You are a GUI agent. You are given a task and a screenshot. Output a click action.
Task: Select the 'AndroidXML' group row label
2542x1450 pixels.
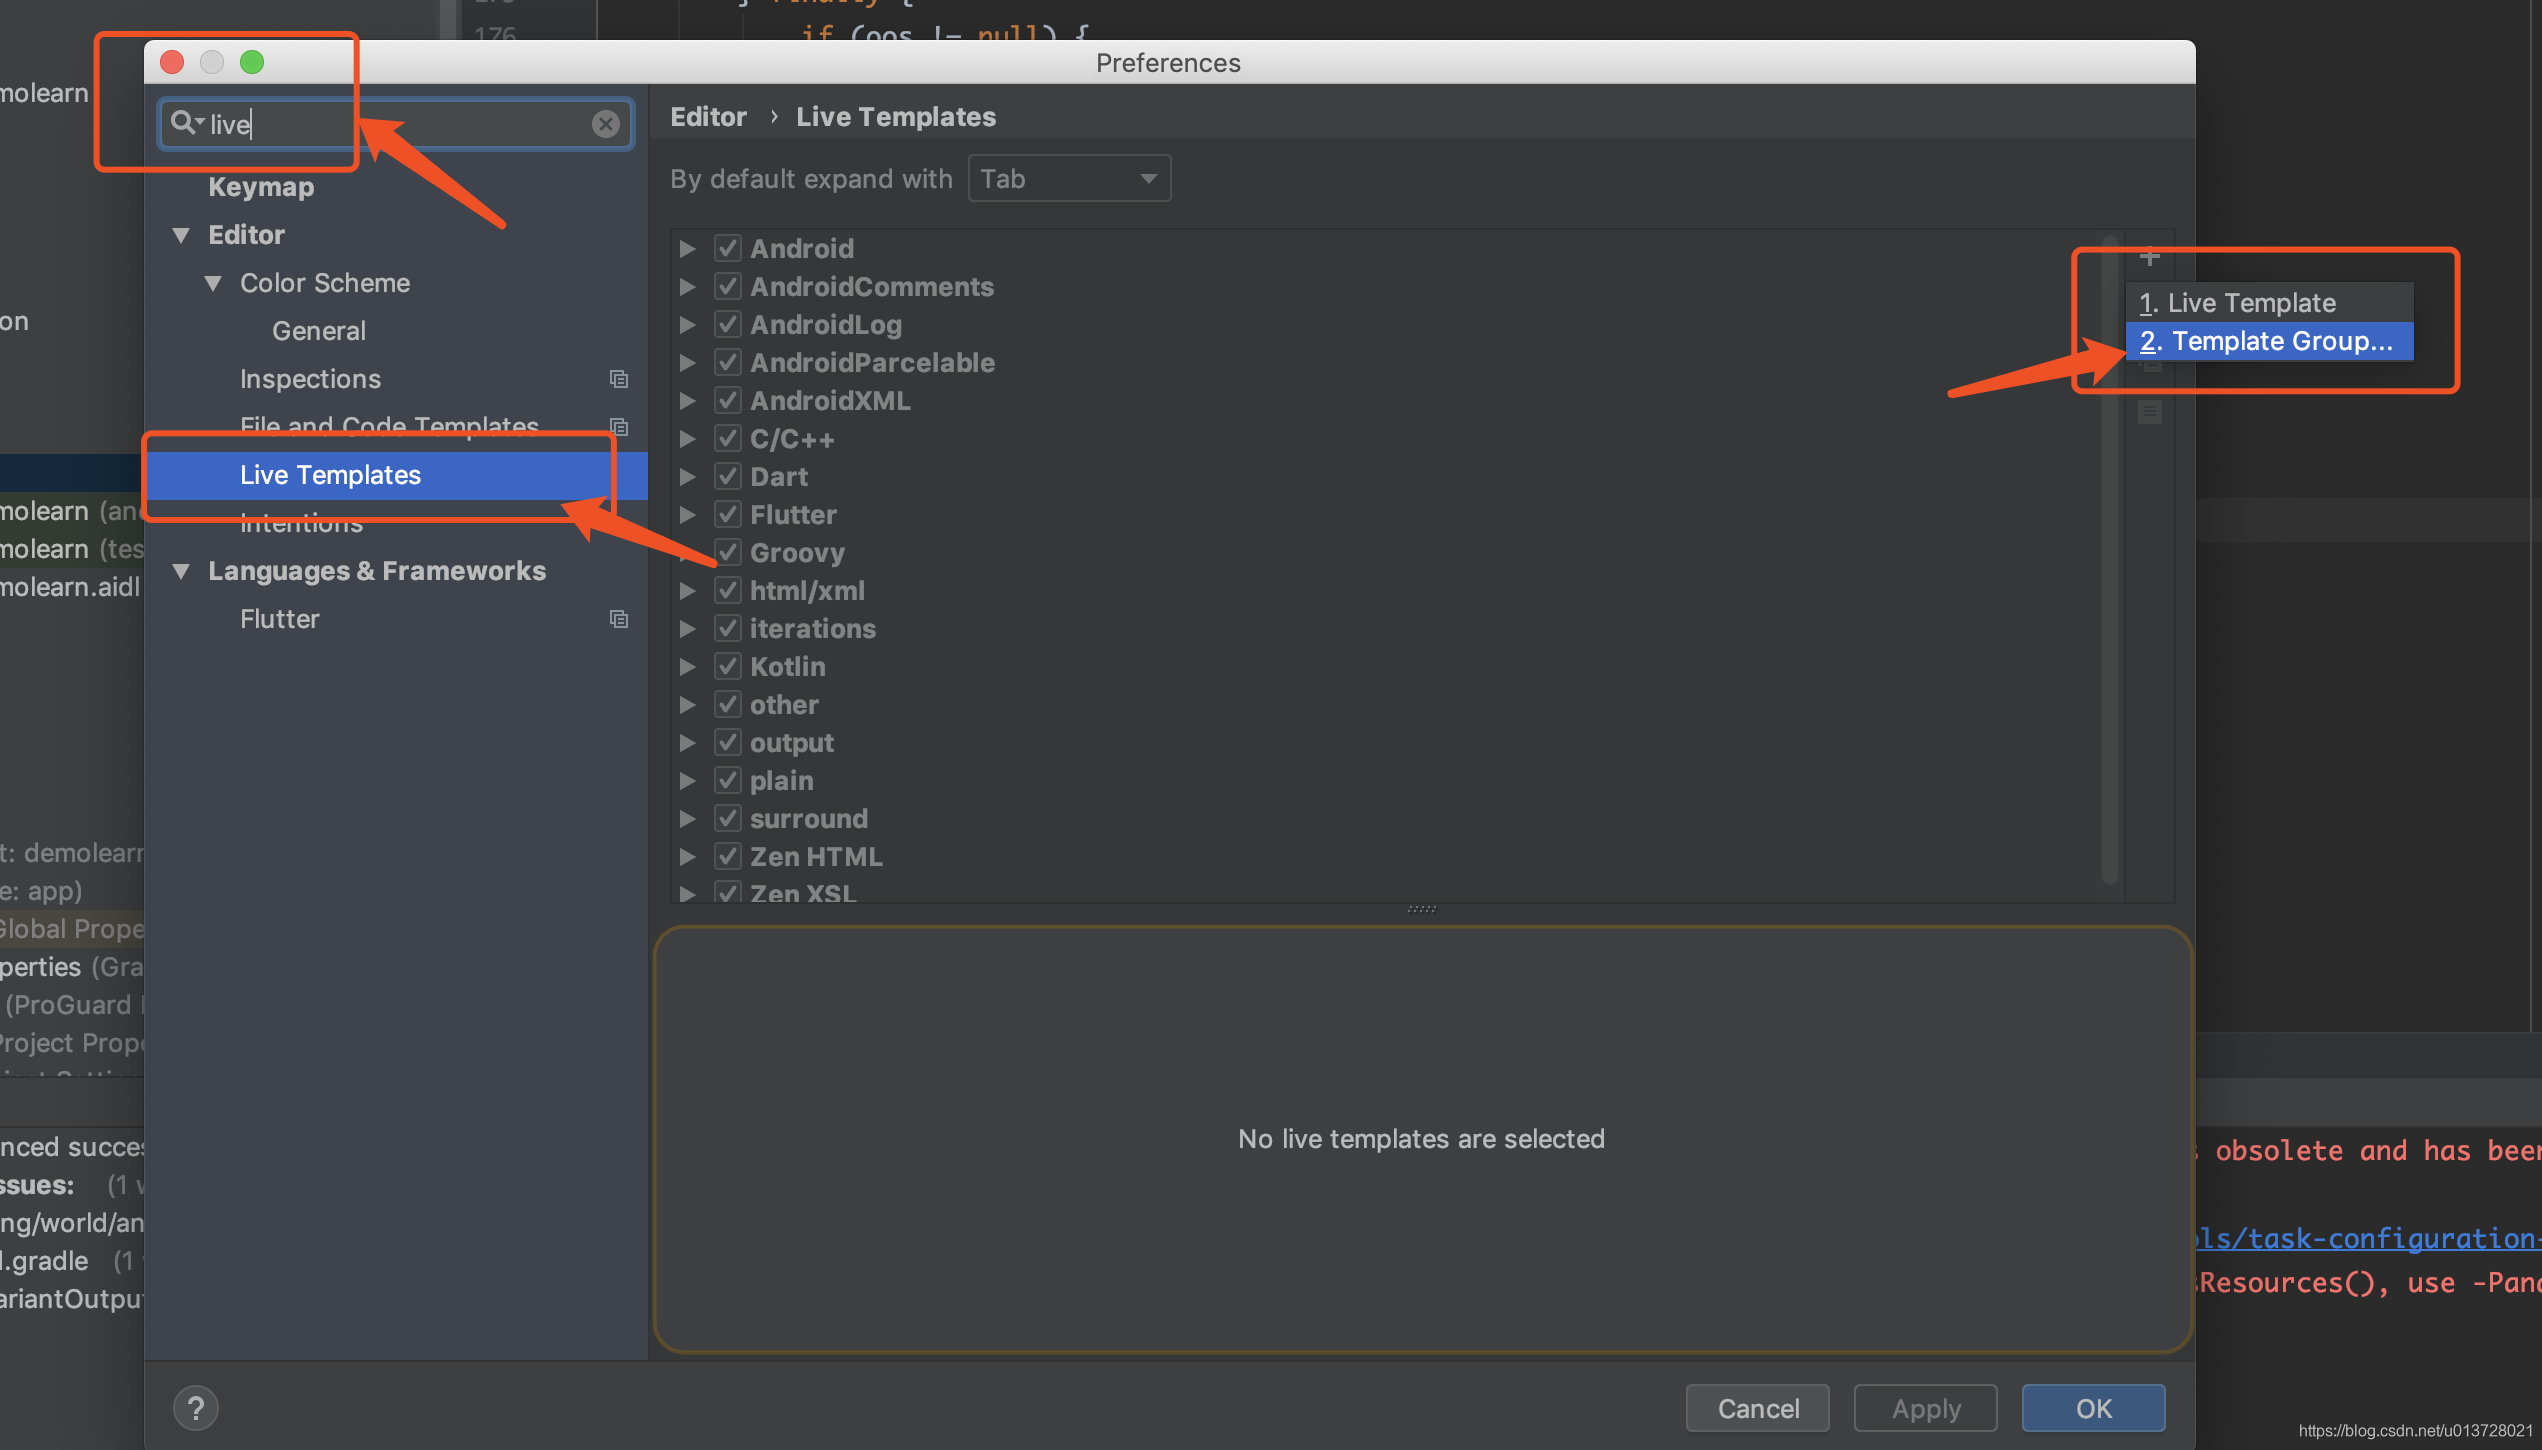(830, 400)
